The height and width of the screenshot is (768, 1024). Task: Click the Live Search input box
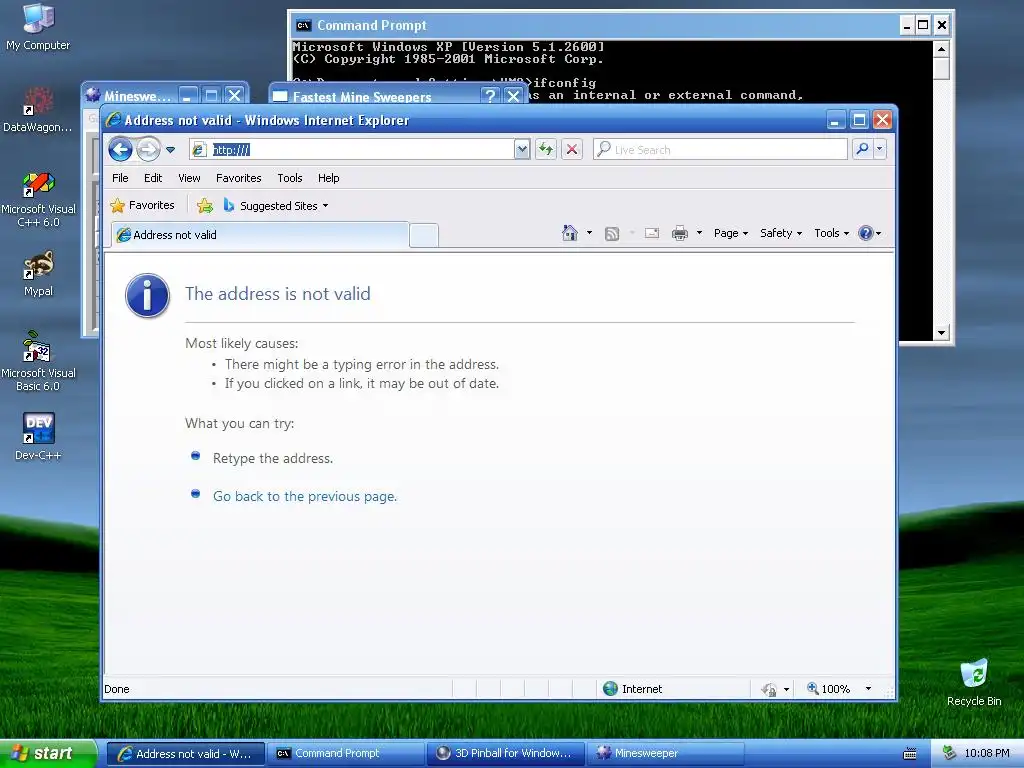tap(720, 150)
